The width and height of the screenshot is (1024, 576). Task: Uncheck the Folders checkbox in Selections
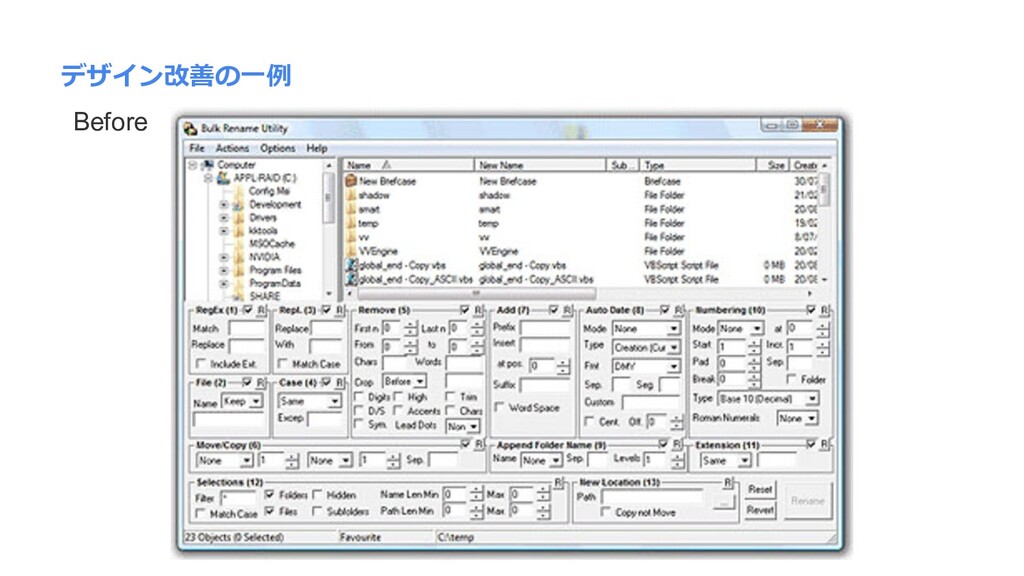tap(270, 495)
